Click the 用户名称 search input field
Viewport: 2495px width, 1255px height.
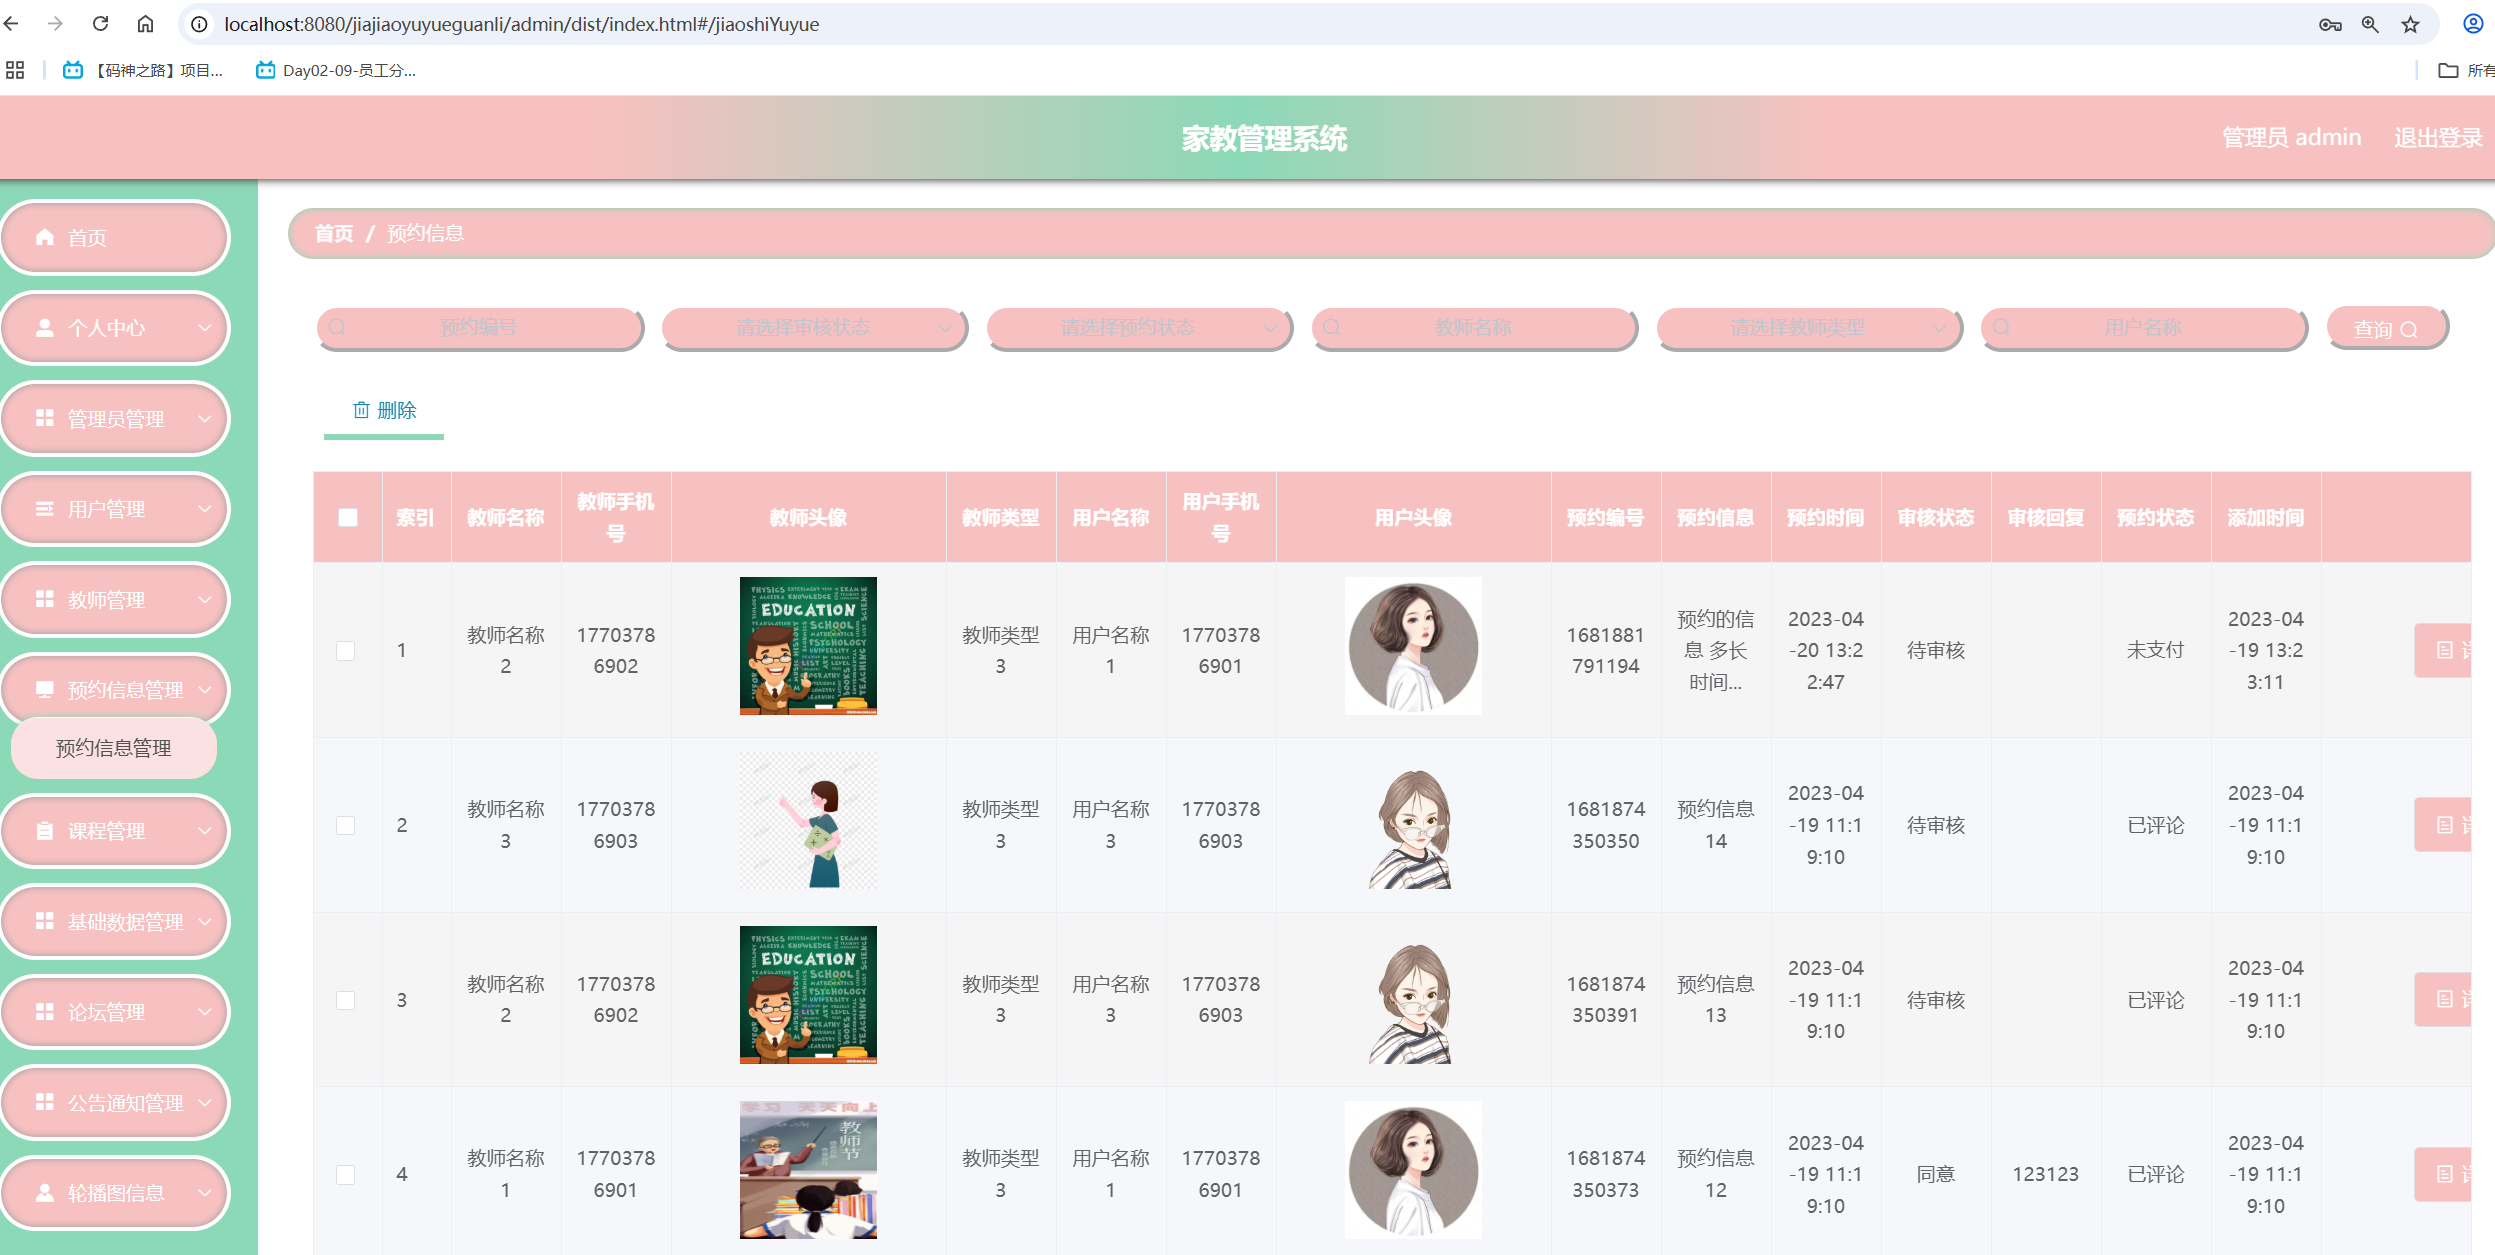point(2143,328)
